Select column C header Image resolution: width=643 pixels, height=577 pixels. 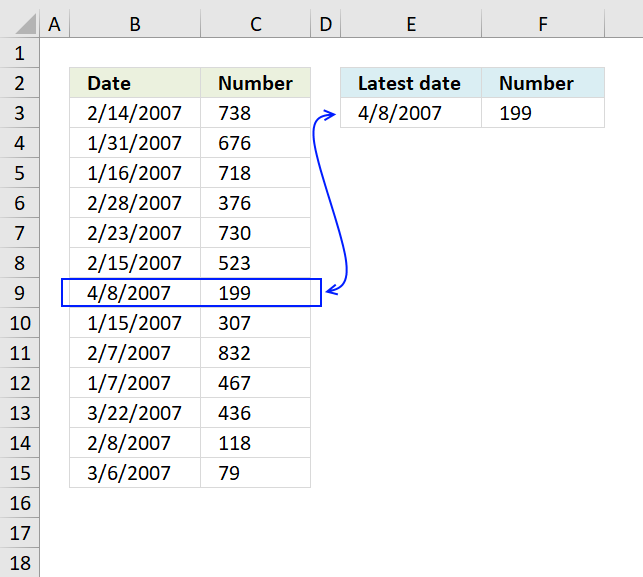(255, 24)
